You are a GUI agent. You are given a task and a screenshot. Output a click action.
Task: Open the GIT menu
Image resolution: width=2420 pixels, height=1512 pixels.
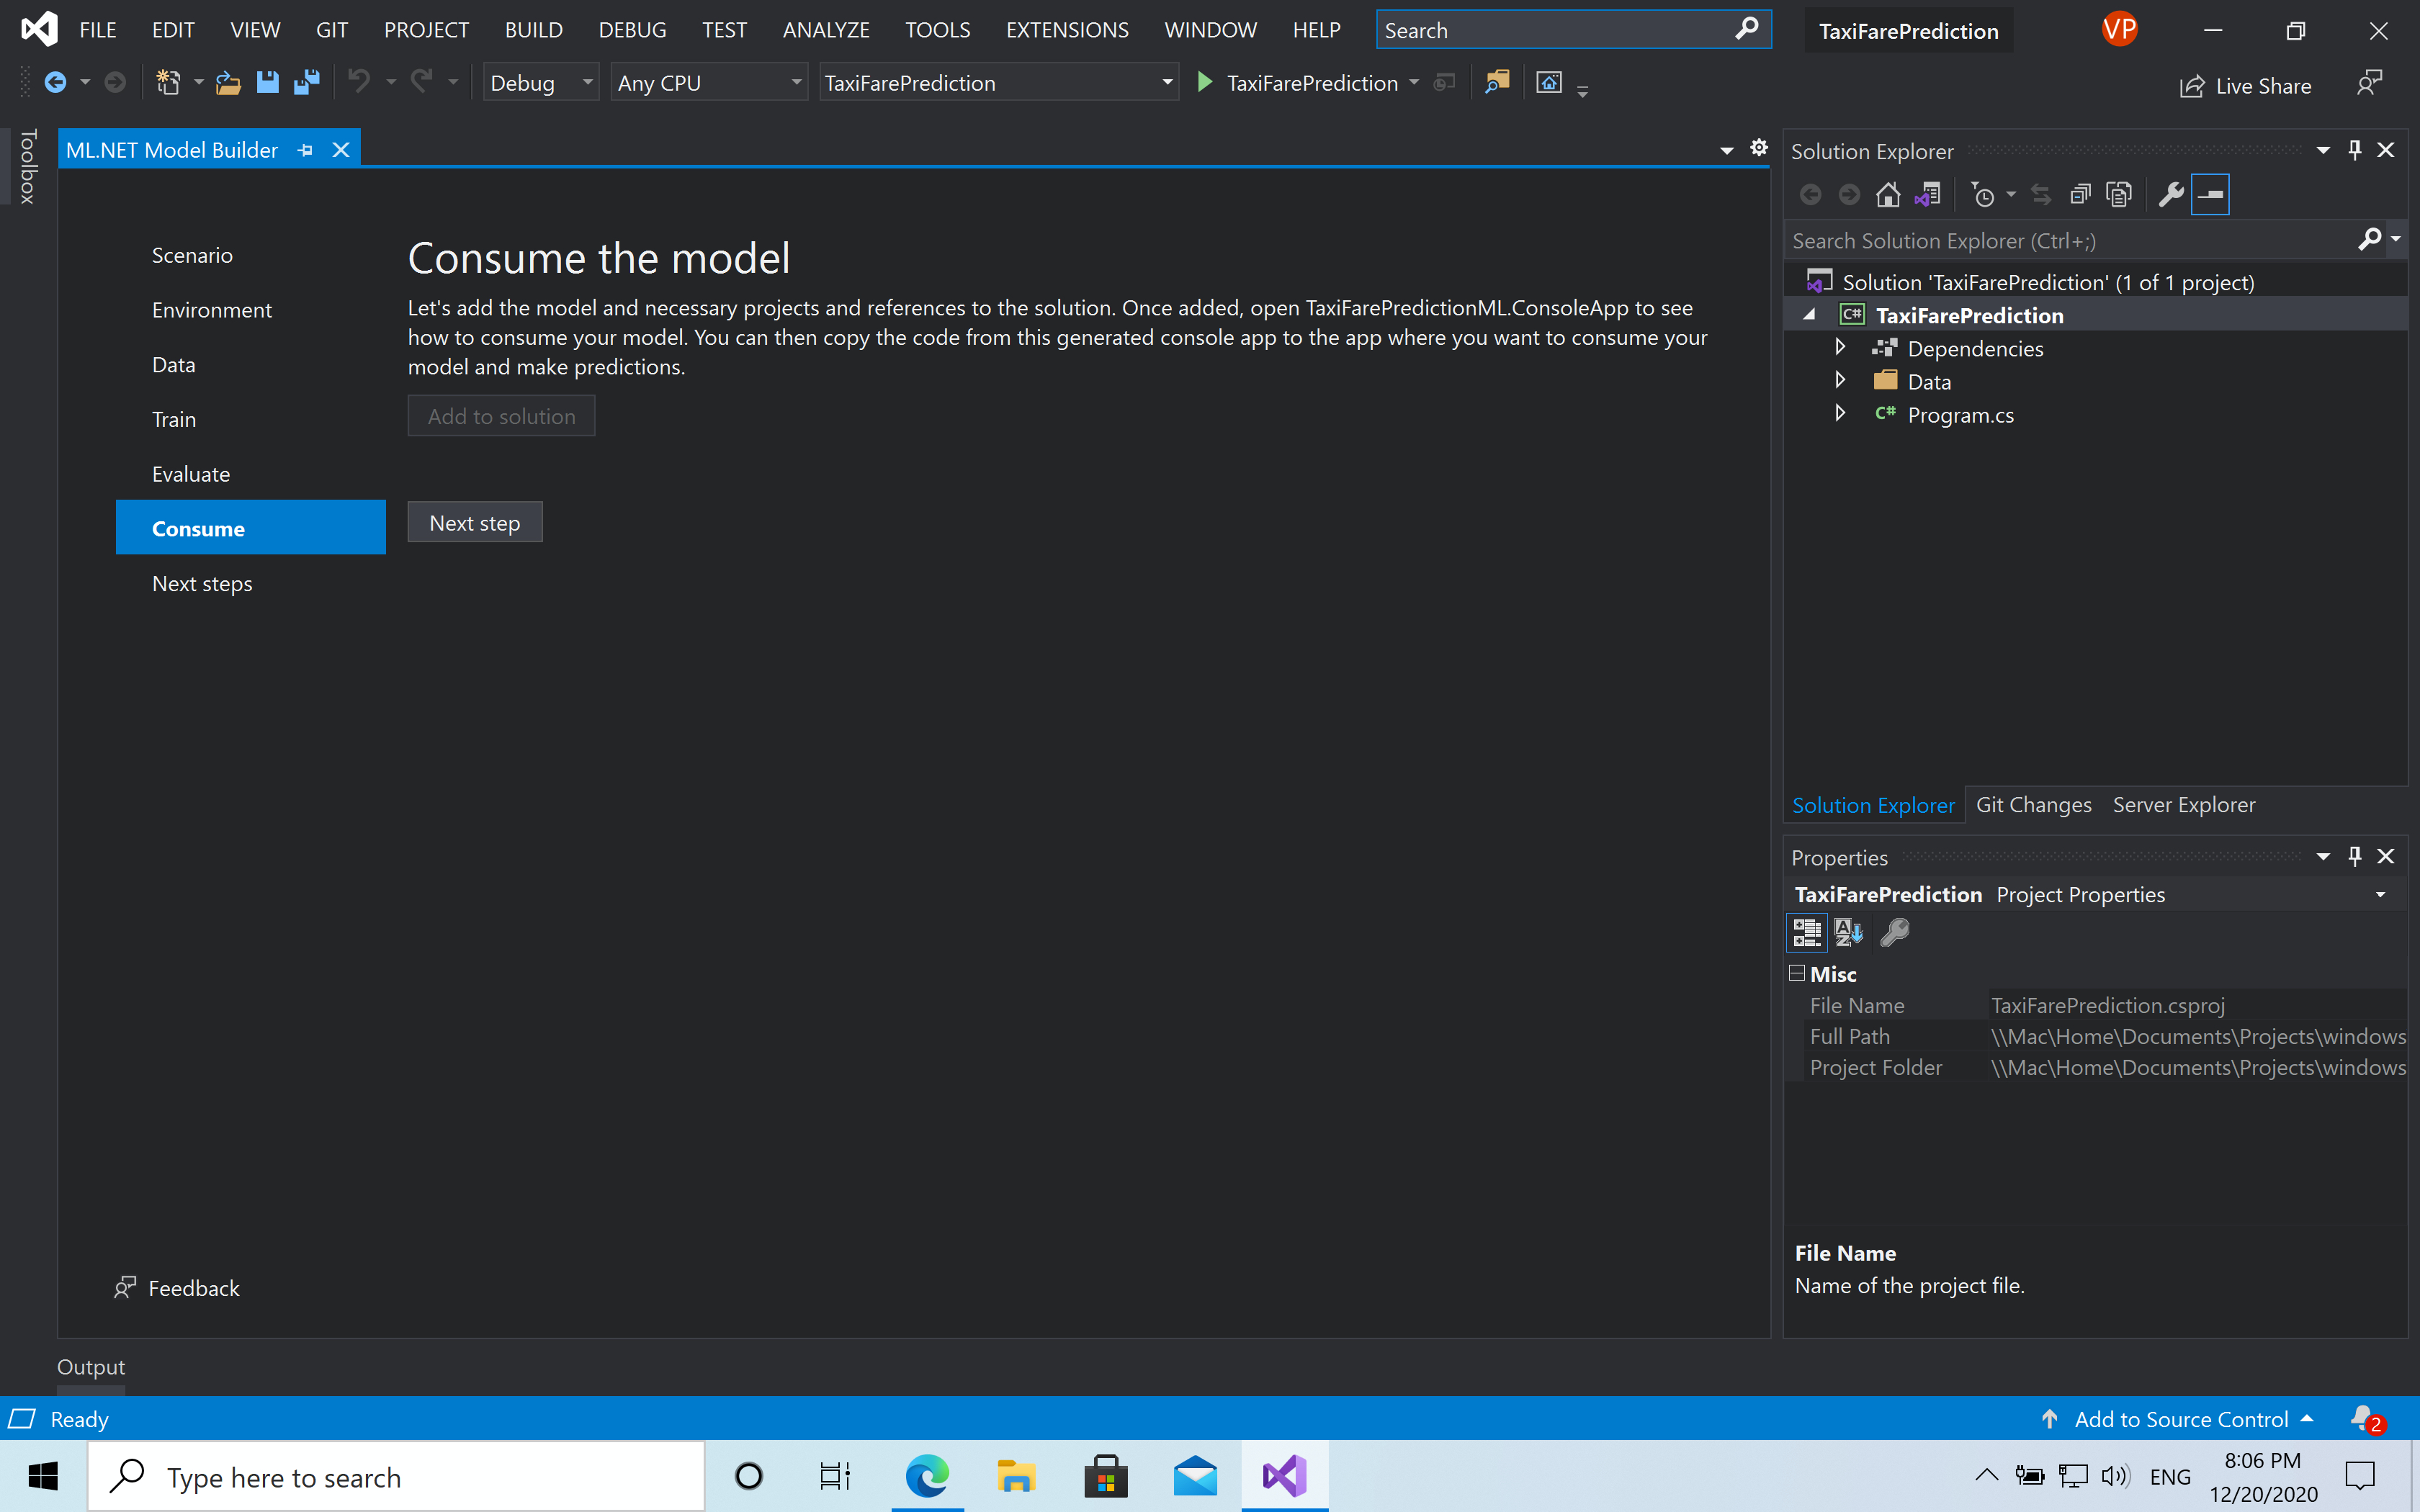point(331,29)
